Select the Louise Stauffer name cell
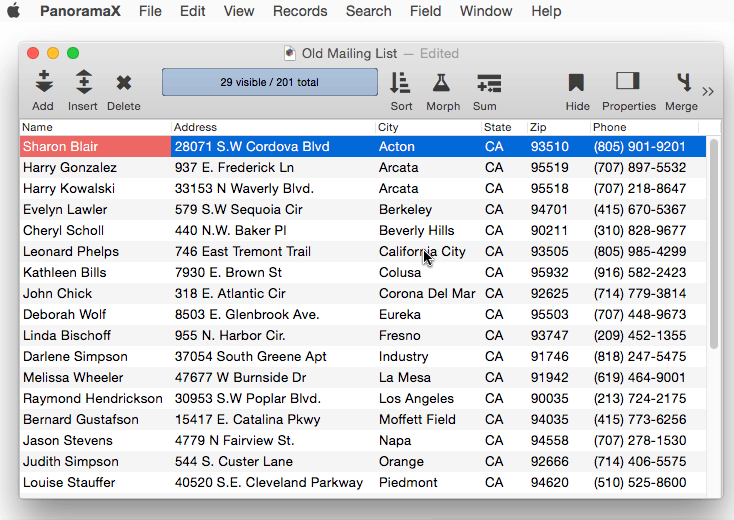Screen dimensions: 734x520 point(95,483)
